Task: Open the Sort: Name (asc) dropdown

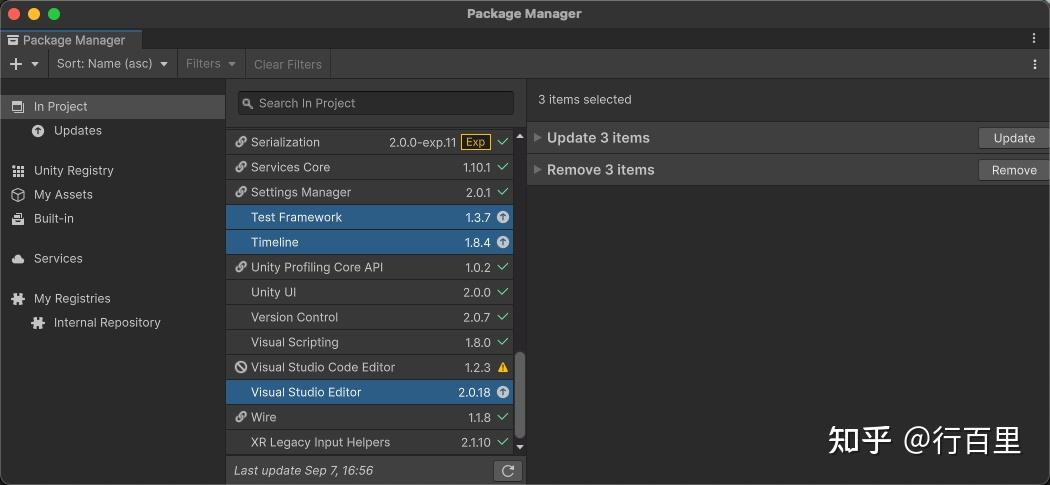Action: click(112, 64)
